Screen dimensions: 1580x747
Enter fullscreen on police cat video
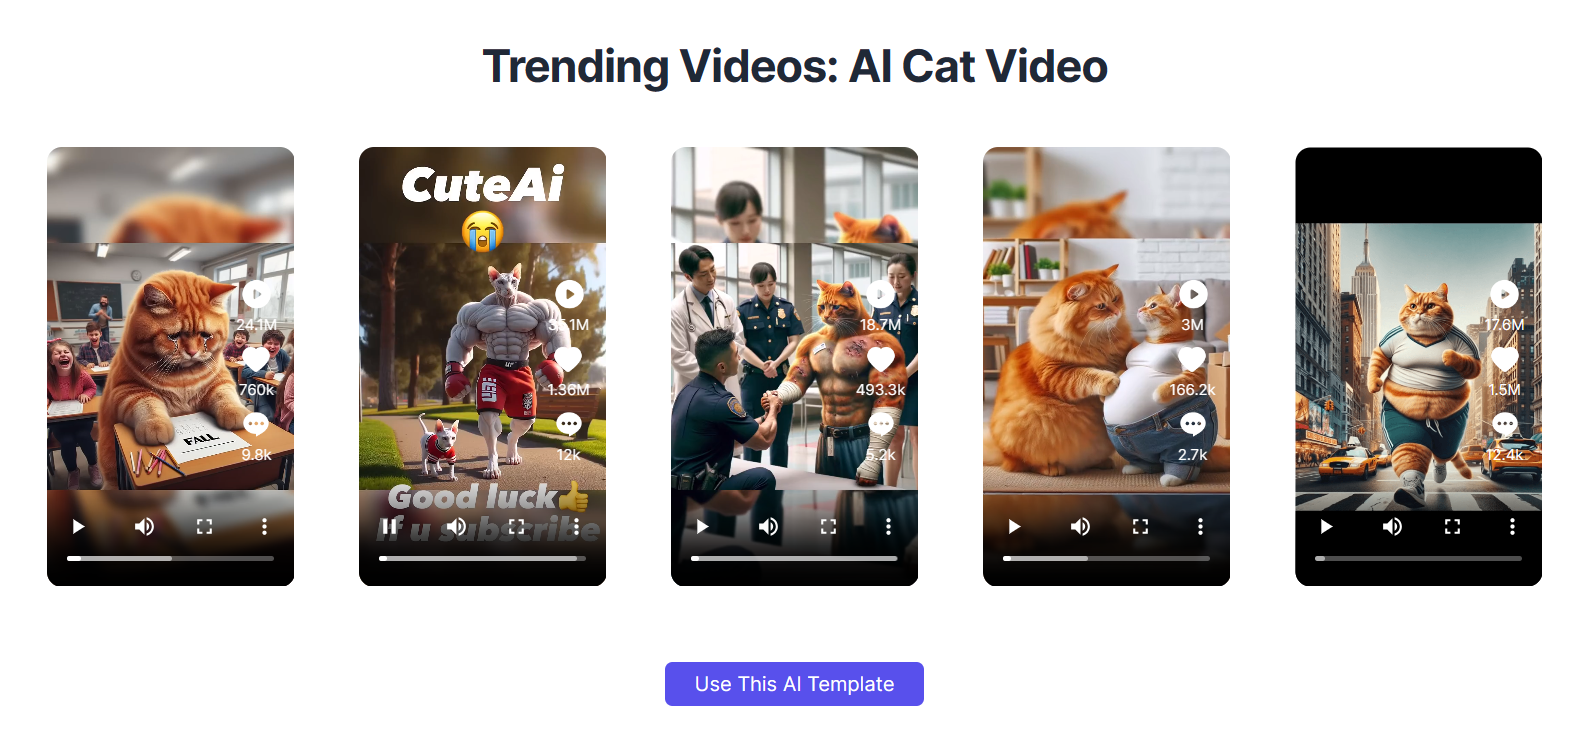click(828, 526)
